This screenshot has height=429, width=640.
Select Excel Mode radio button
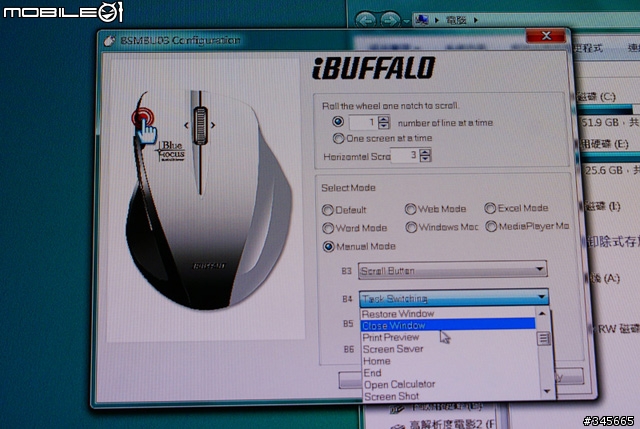(490, 208)
